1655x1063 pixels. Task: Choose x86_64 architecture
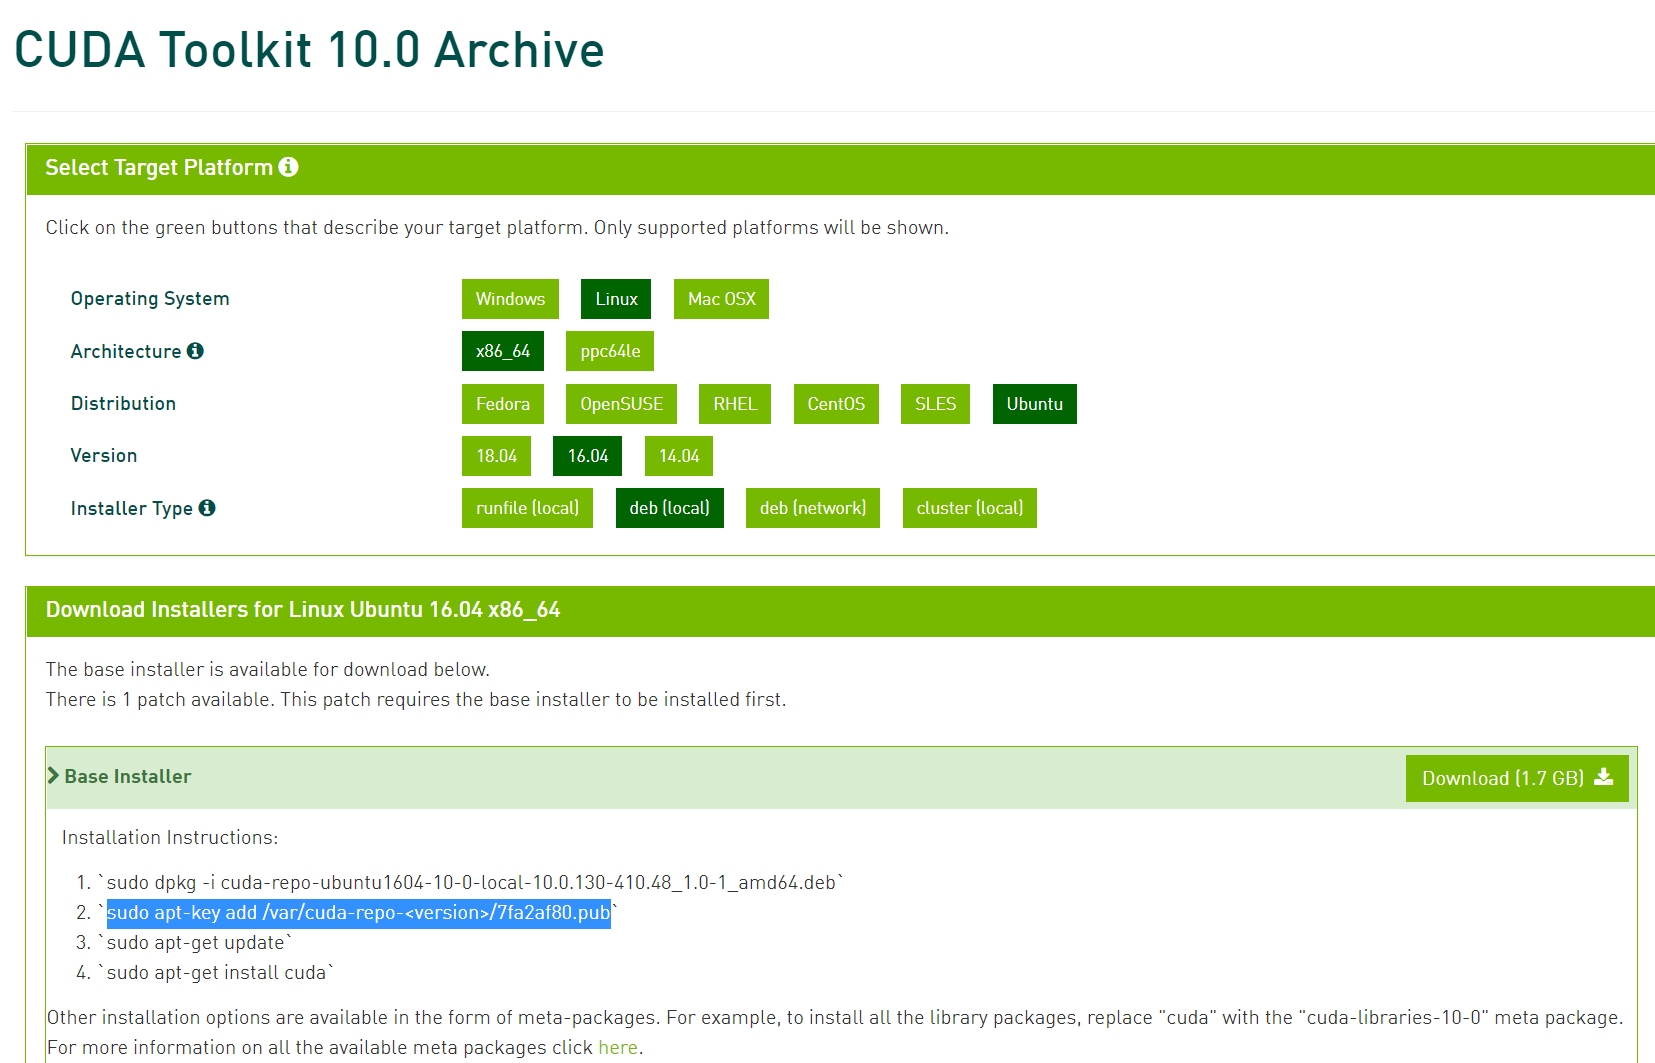click(503, 351)
